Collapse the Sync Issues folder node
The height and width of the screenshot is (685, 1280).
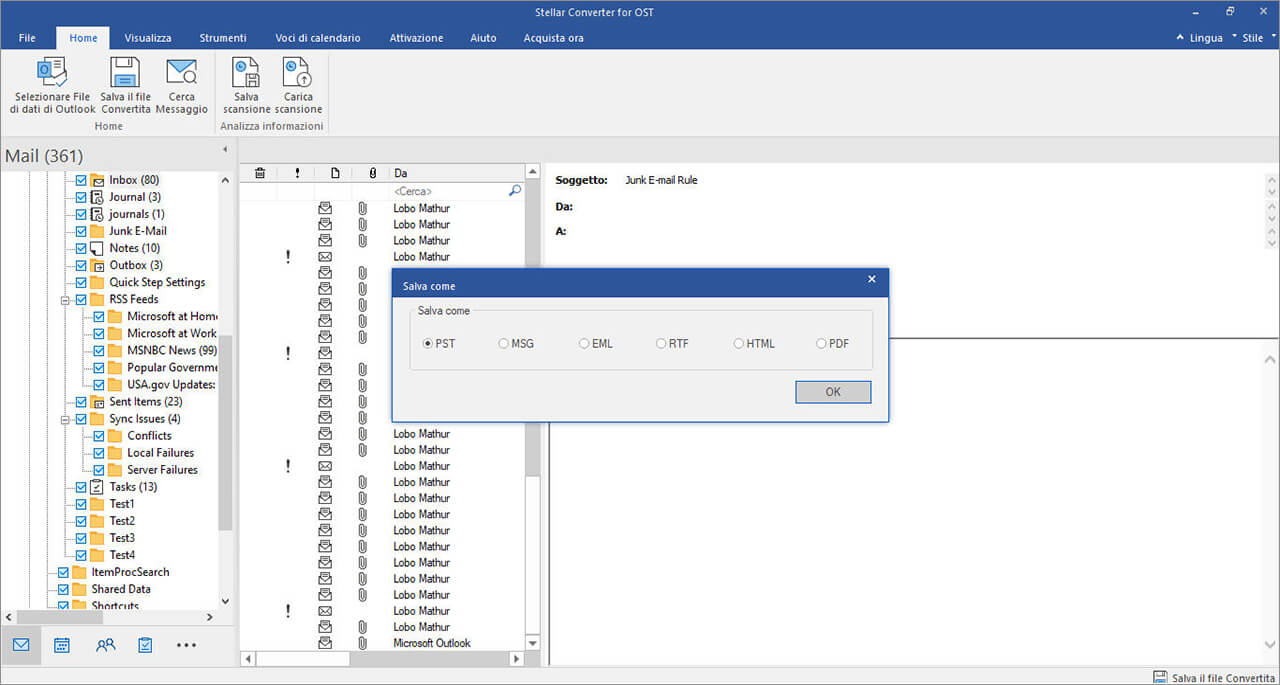tap(65, 419)
